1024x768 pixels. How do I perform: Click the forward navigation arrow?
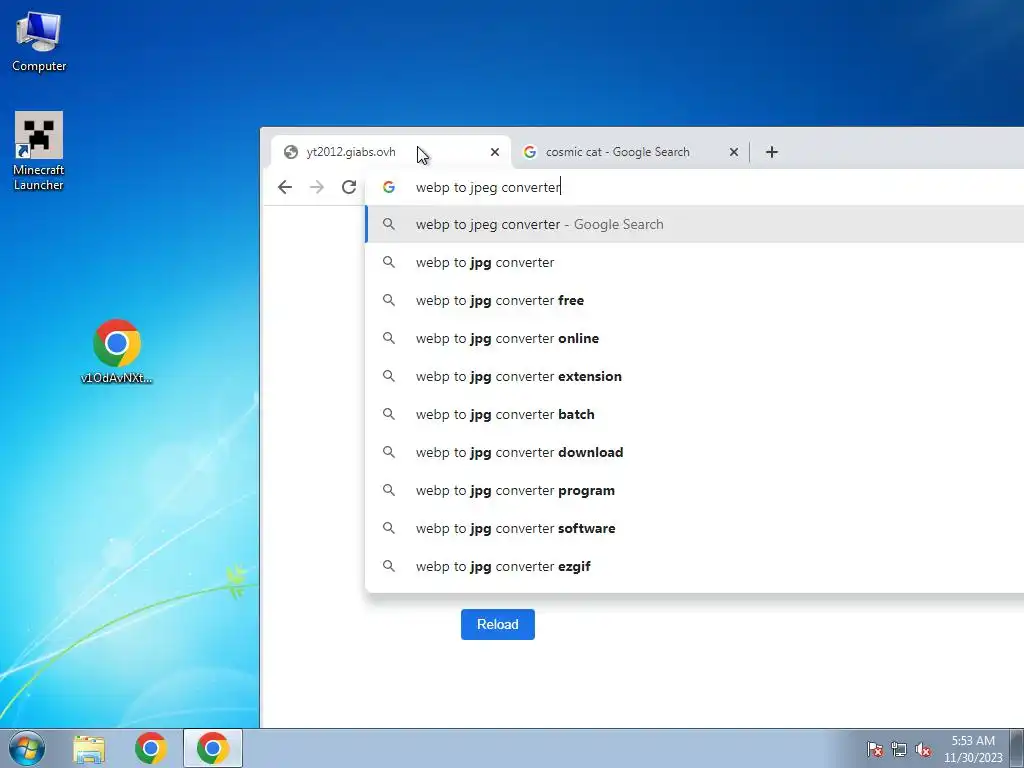317,187
